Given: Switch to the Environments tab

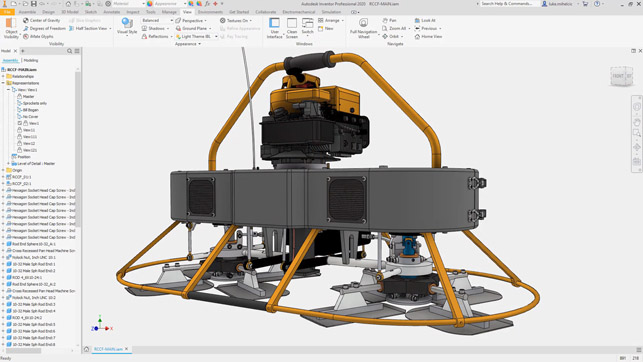Looking at the screenshot, I should [x=210, y=12].
